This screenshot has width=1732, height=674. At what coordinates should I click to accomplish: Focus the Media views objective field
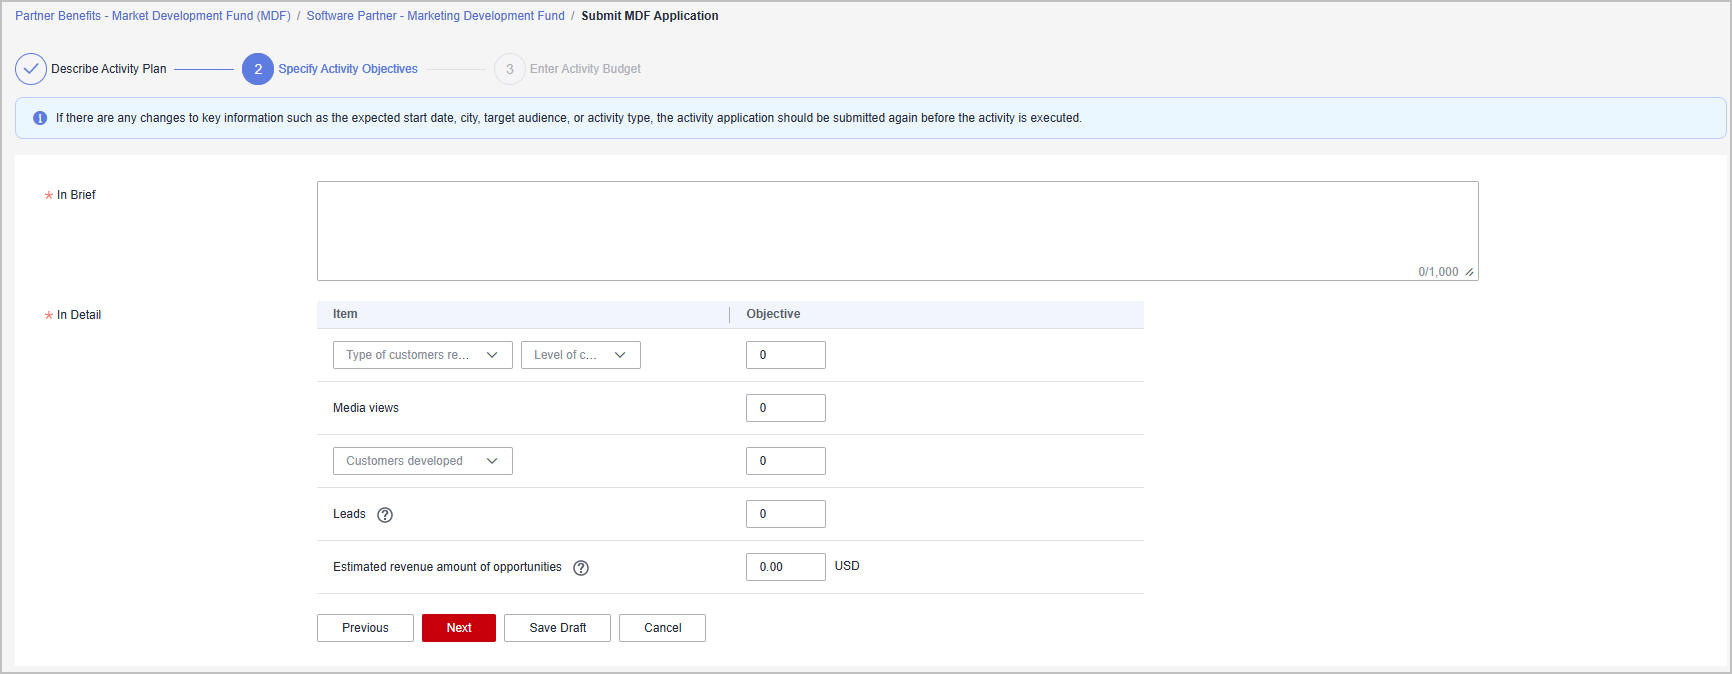pos(785,408)
